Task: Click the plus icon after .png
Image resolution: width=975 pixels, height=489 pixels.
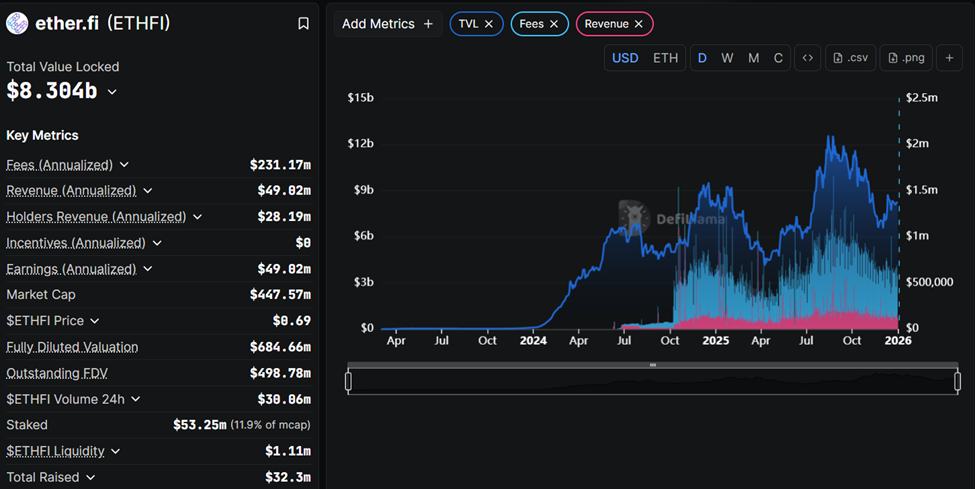Action: point(950,58)
